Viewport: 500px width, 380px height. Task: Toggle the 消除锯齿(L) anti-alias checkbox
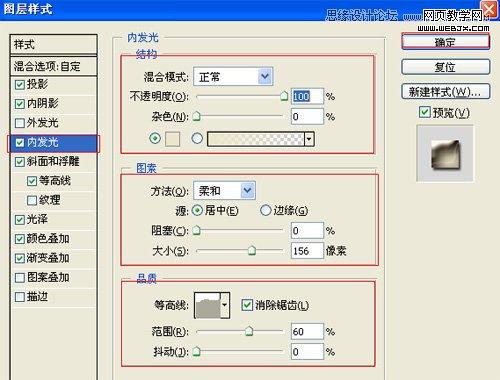click(x=247, y=305)
